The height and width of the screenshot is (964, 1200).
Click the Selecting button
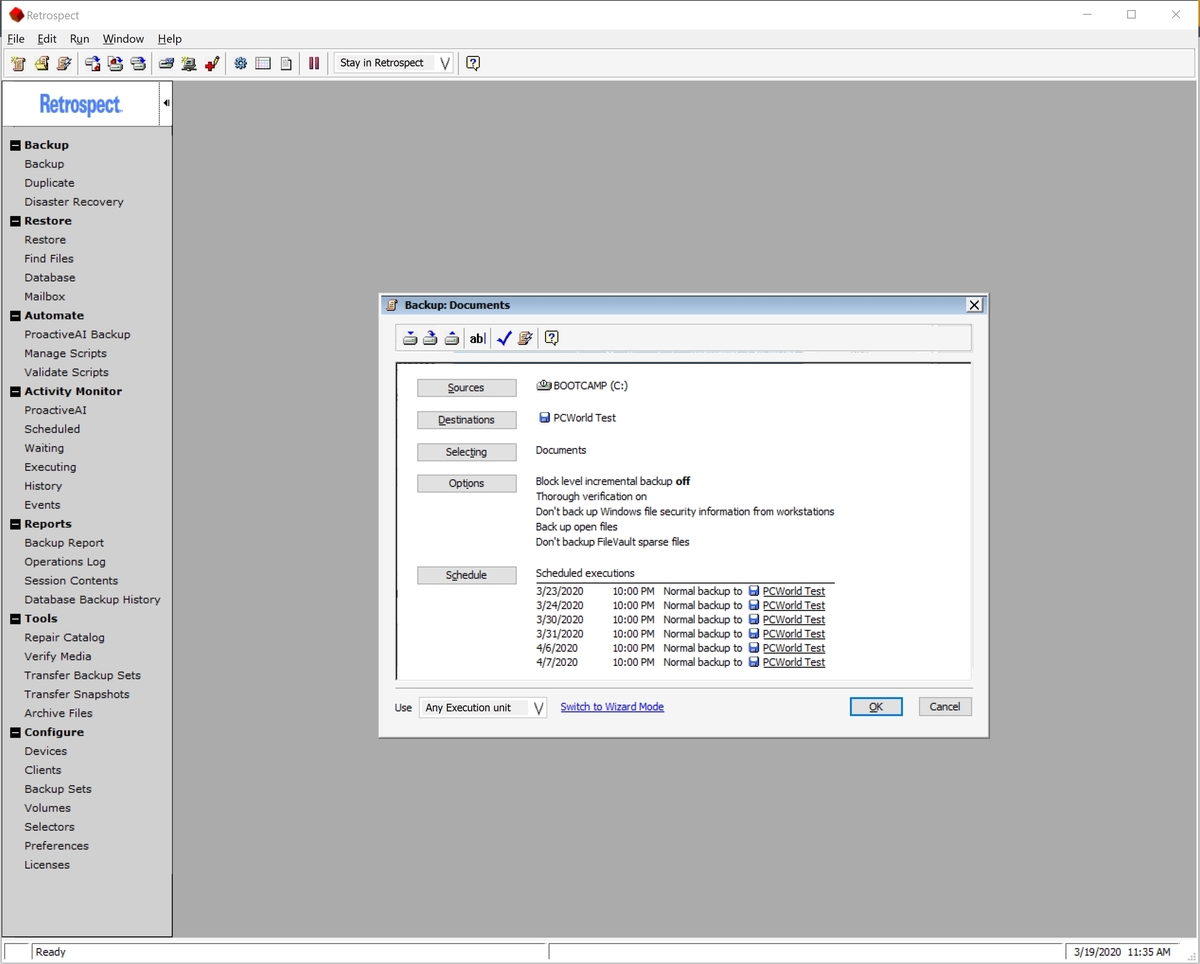coord(466,452)
